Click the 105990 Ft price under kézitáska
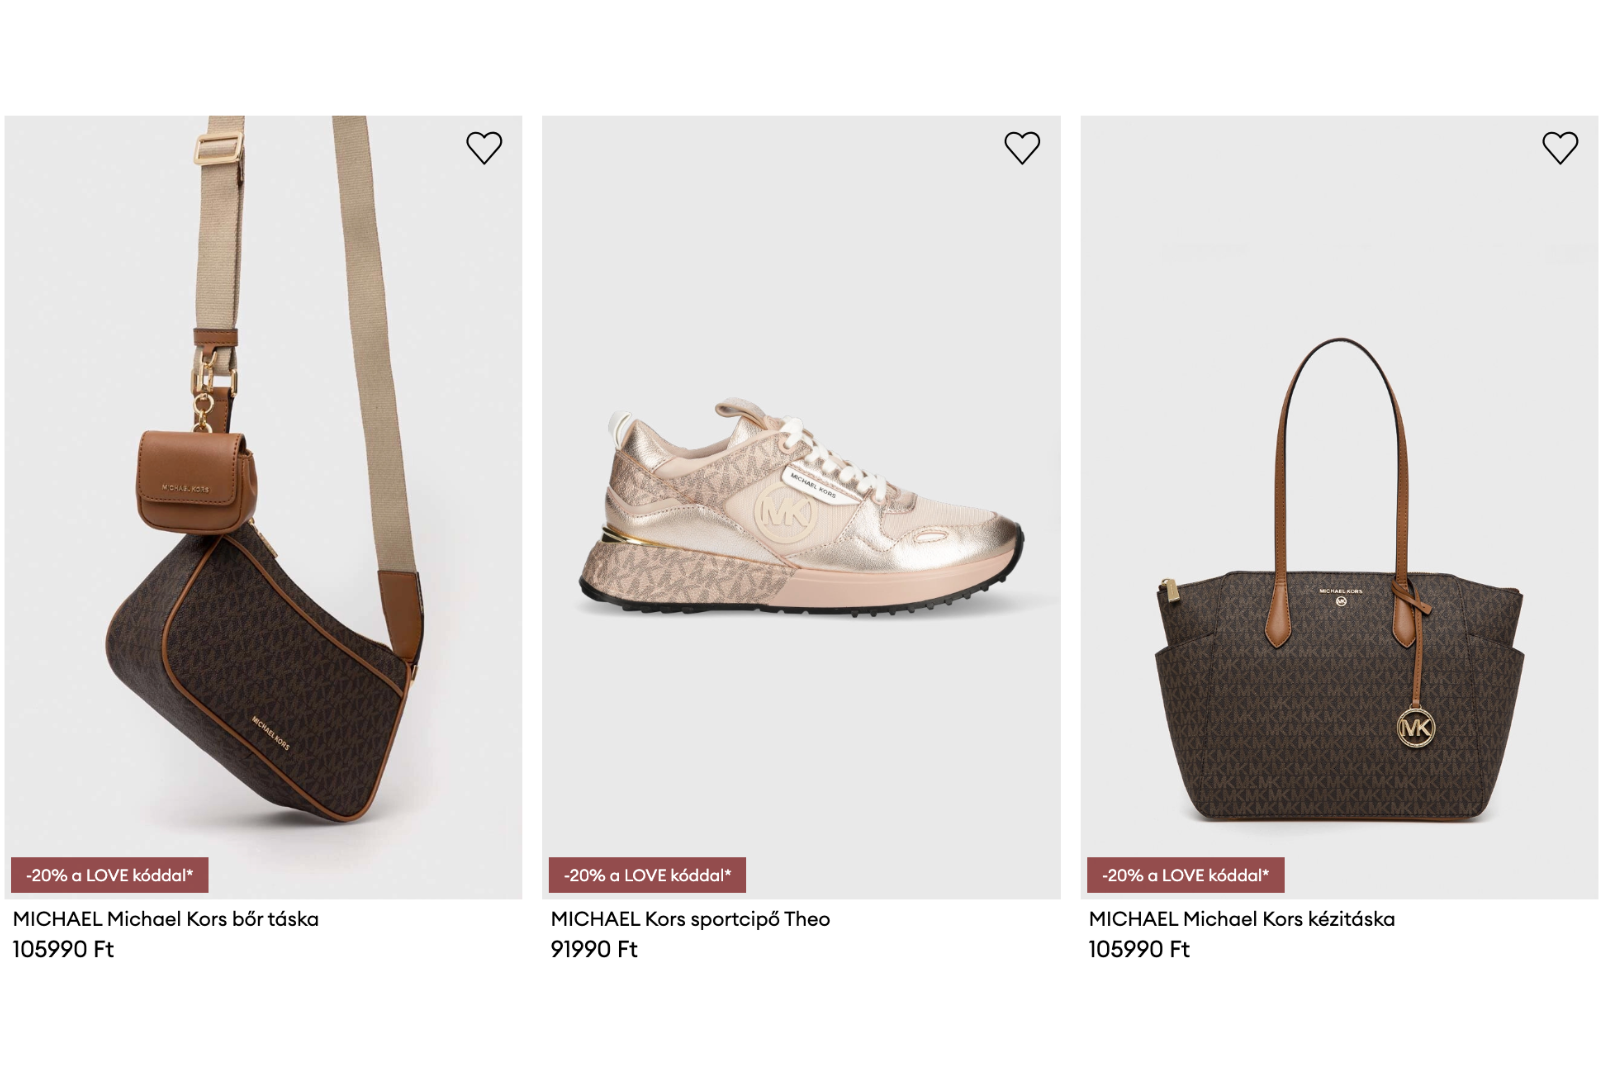Image resolution: width=1600 pixels, height=1065 pixels. click(x=1139, y=949)
